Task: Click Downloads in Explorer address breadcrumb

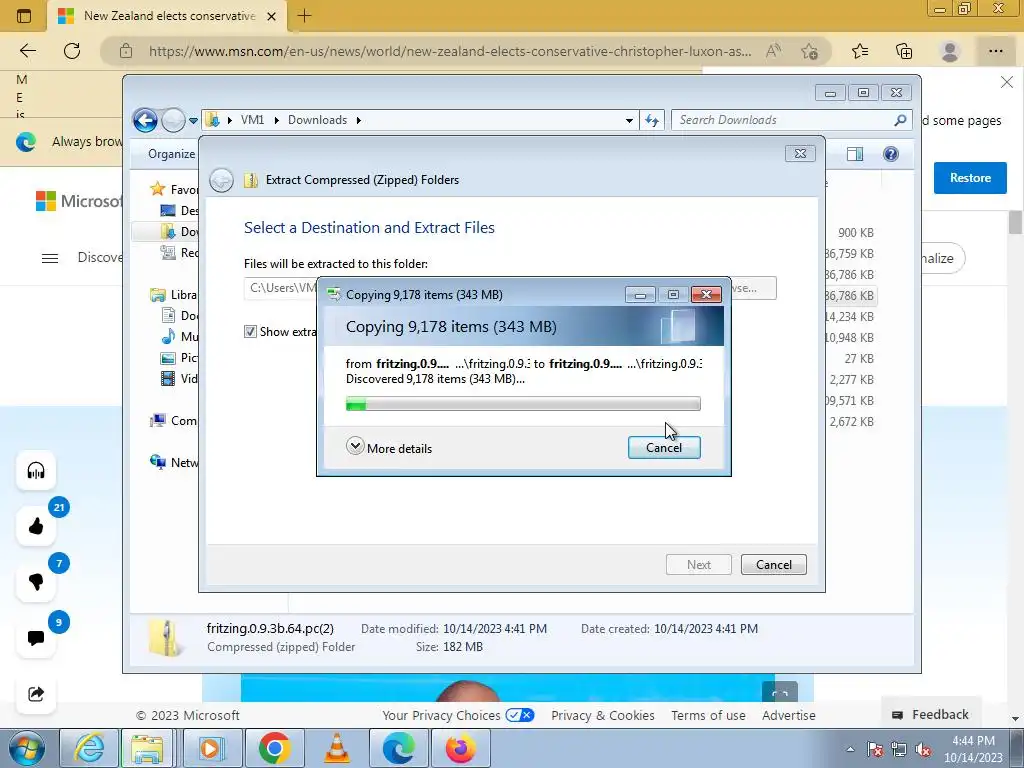Action: coord(317,120)
